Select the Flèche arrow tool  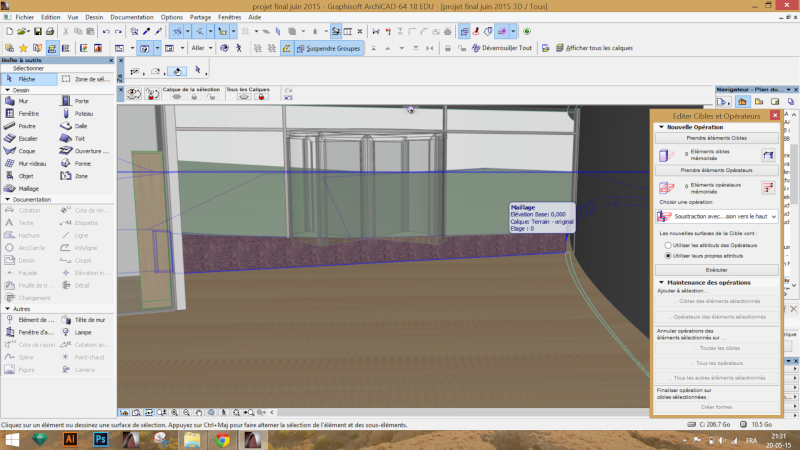point(29,79)
